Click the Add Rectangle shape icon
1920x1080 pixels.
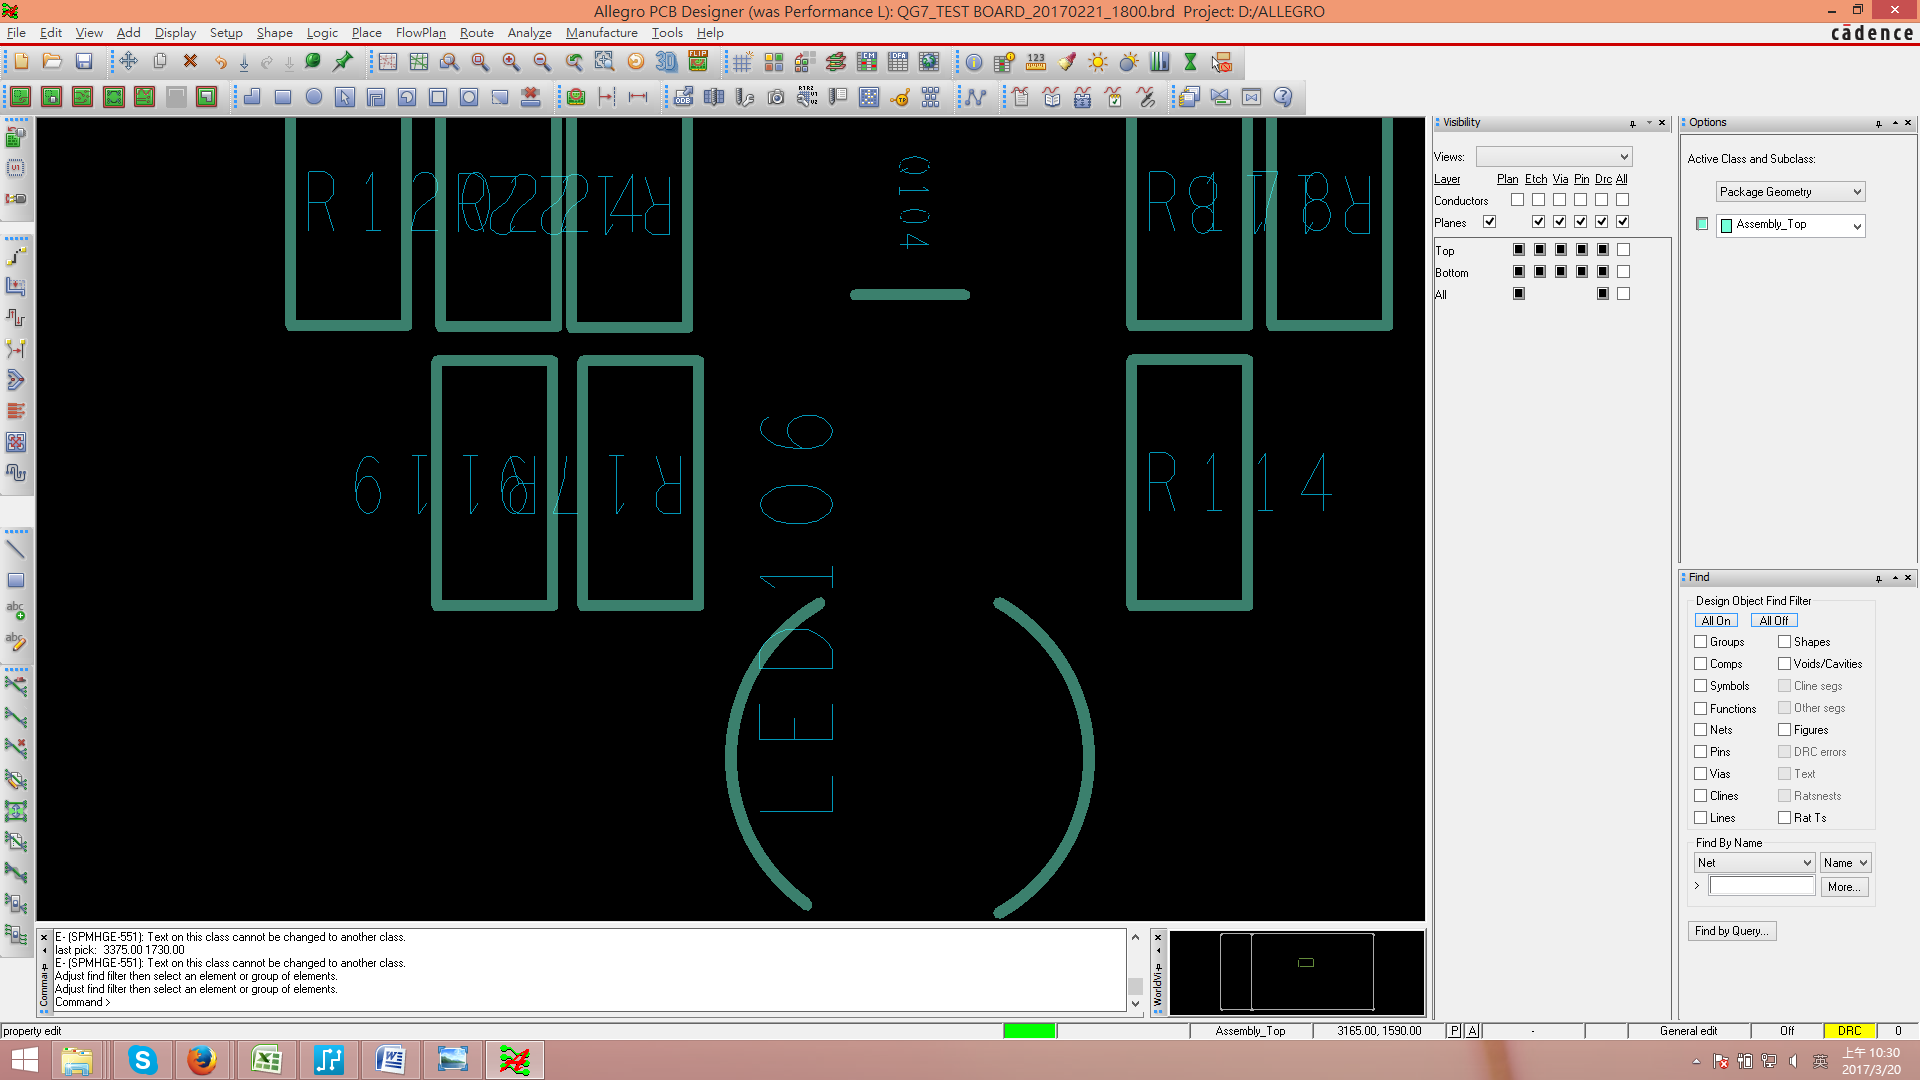(x=283, y=97)
